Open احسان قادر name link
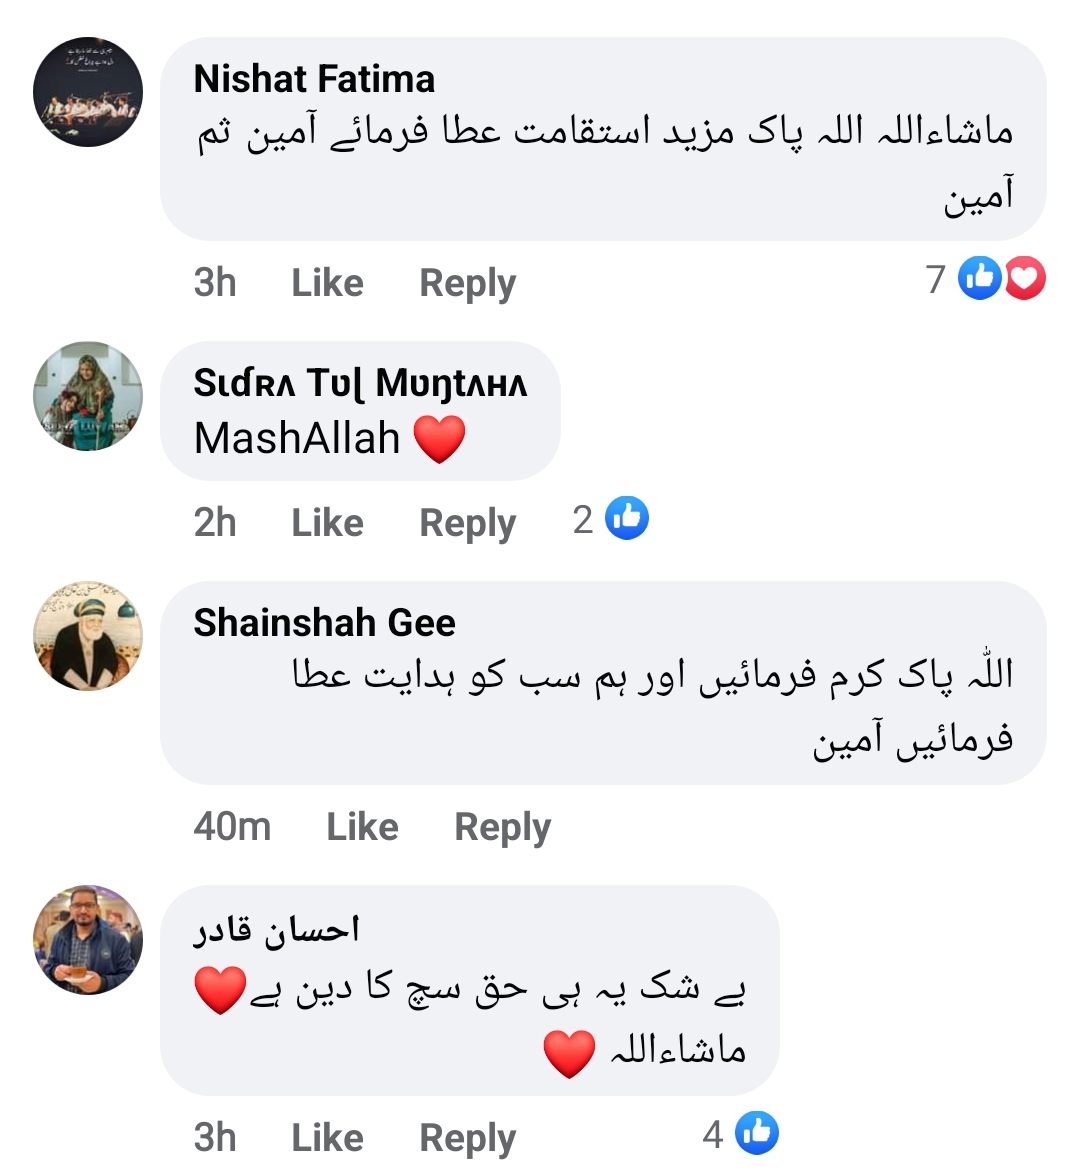The image size is (1080, 1175). 276,930
